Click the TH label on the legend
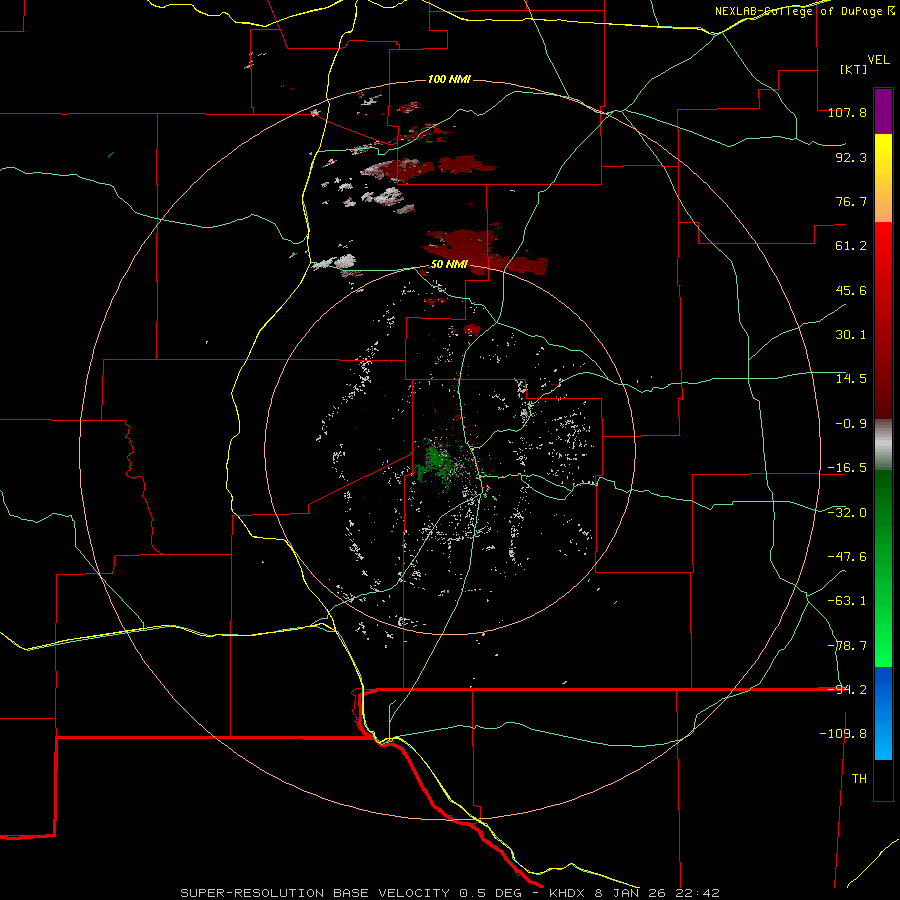This screenshot has height=900, width=900. (859, 779)
